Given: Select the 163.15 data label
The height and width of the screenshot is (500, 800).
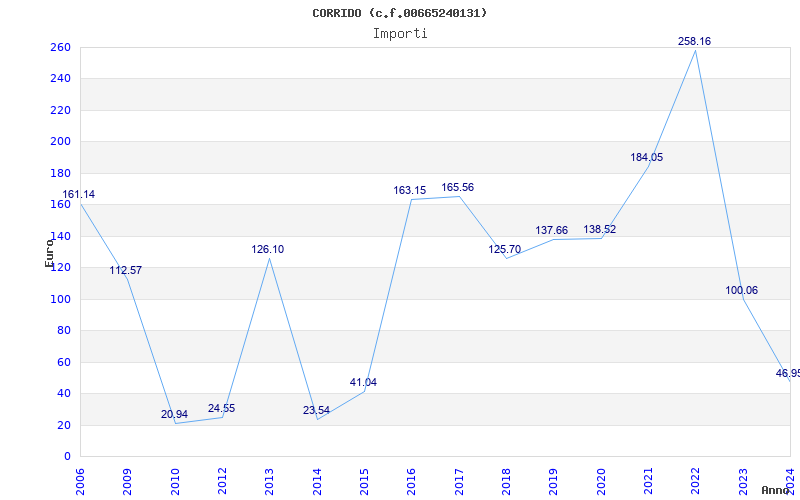Looking at the screenshot, I should [410, 190].
